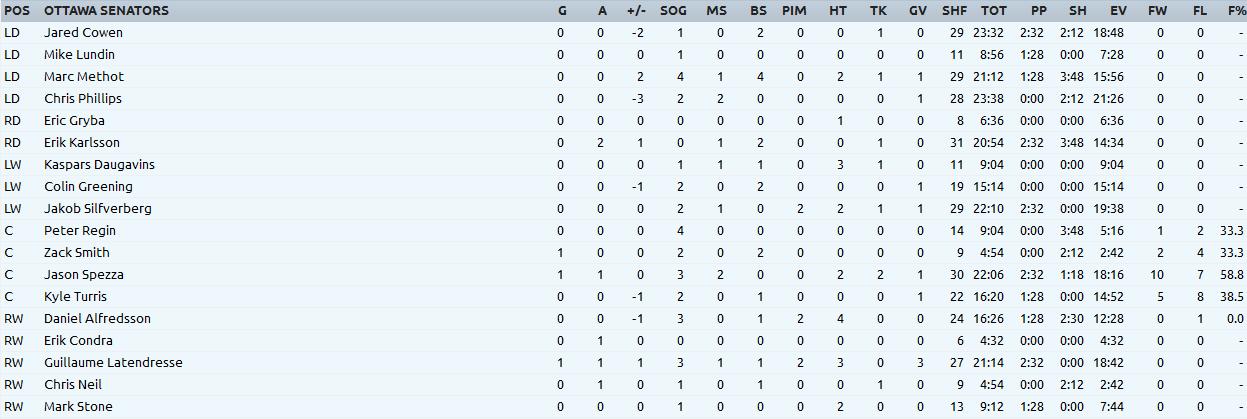Screen dimensions: 1247x419
Task: Sort by the G goals column header
Action: point(562,10)
